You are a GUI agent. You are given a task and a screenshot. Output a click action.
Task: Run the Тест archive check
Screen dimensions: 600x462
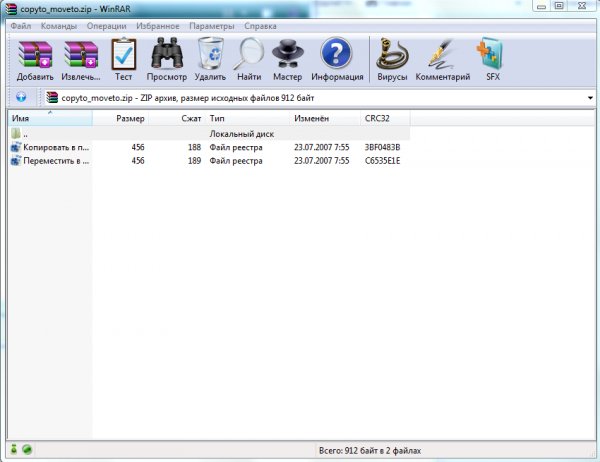pyautogui.click(x=123, y=55)
